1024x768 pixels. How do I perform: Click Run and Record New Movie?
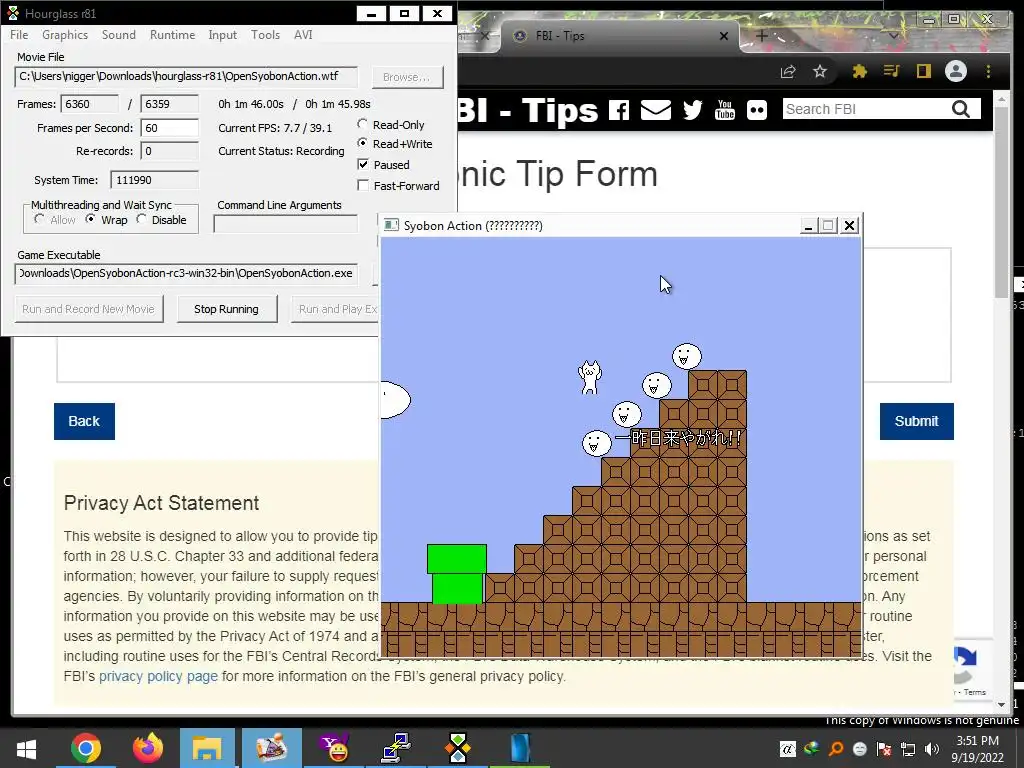89,309
